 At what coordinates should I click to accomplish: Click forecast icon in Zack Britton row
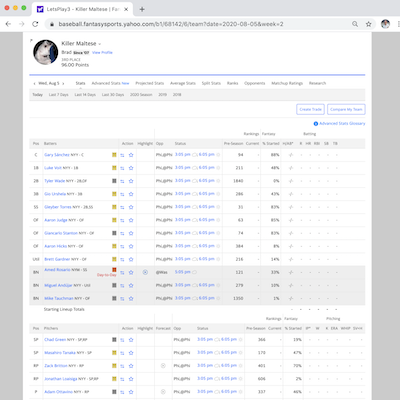tap(163, 366)
